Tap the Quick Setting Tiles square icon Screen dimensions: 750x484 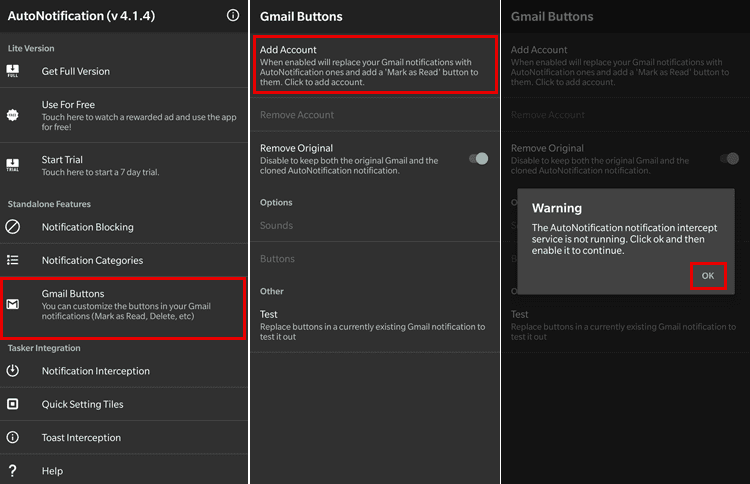pyautogui.click(x=13, y=404)
